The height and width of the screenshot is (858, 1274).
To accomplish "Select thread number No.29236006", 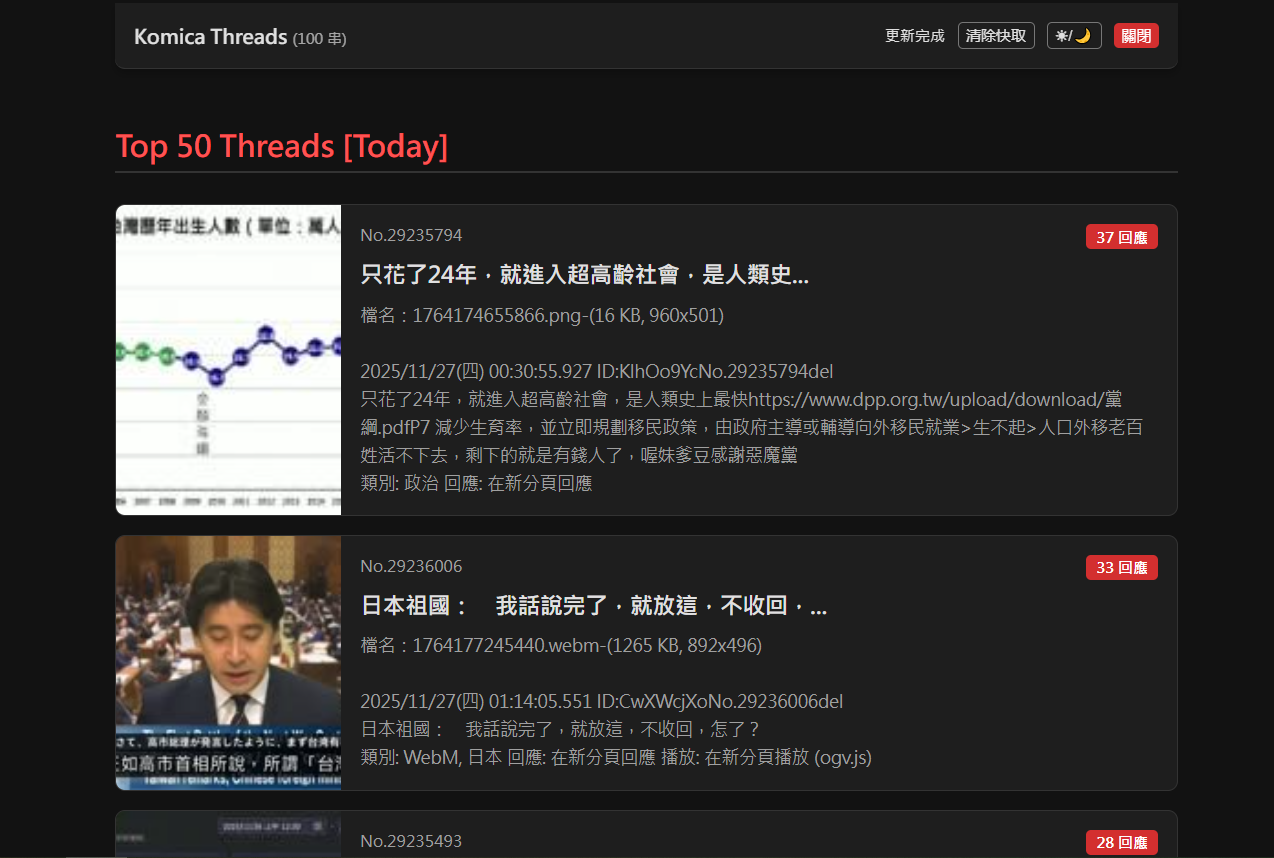I will tap(411, 566).
